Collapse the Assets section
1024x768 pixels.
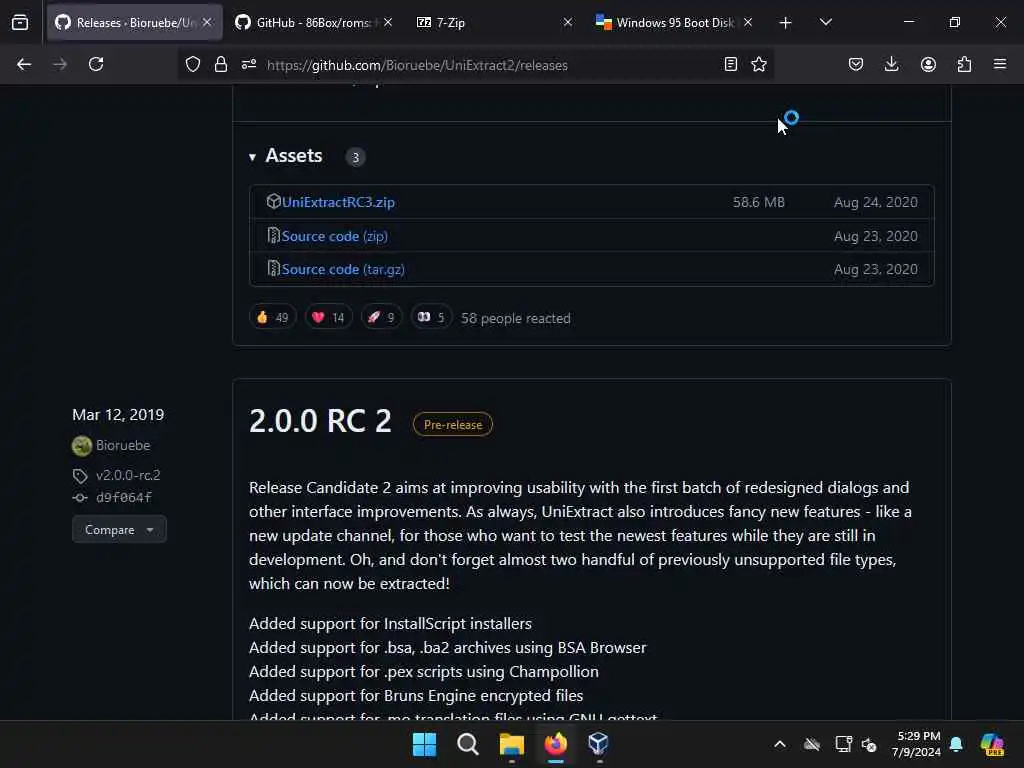[285, 156]
